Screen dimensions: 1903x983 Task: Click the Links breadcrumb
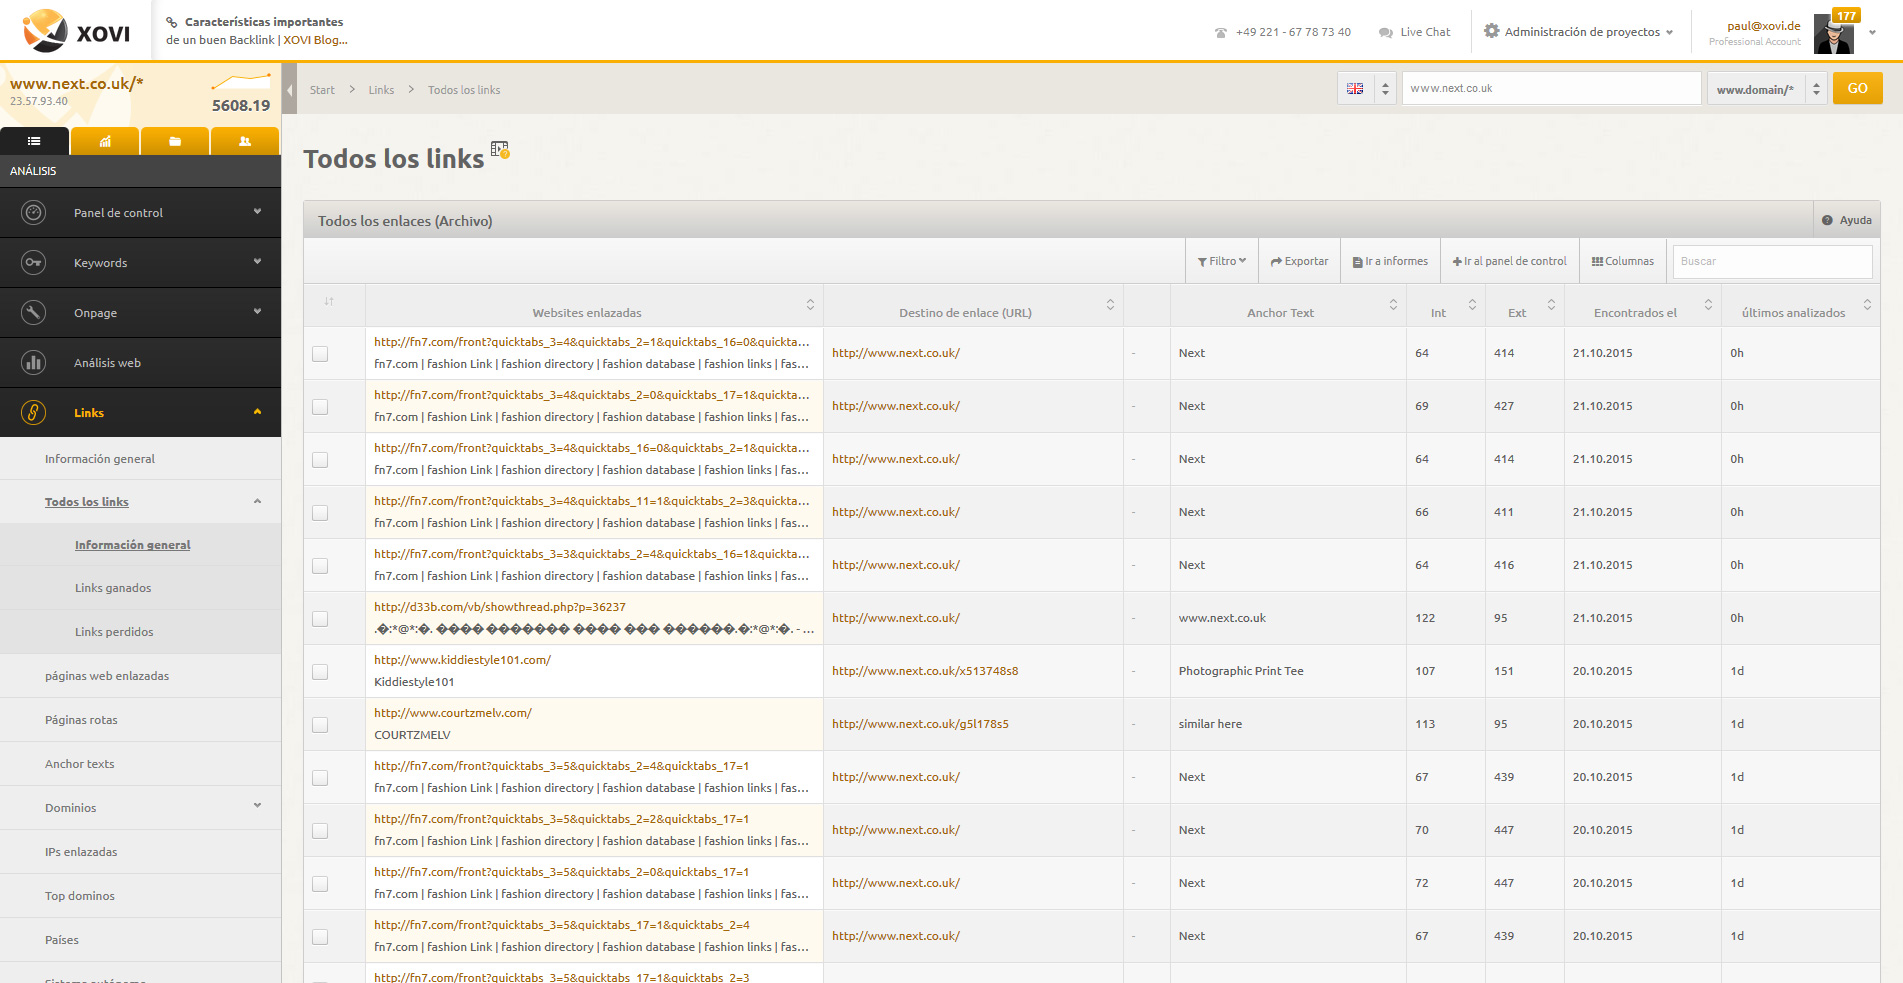coord(381,90)
